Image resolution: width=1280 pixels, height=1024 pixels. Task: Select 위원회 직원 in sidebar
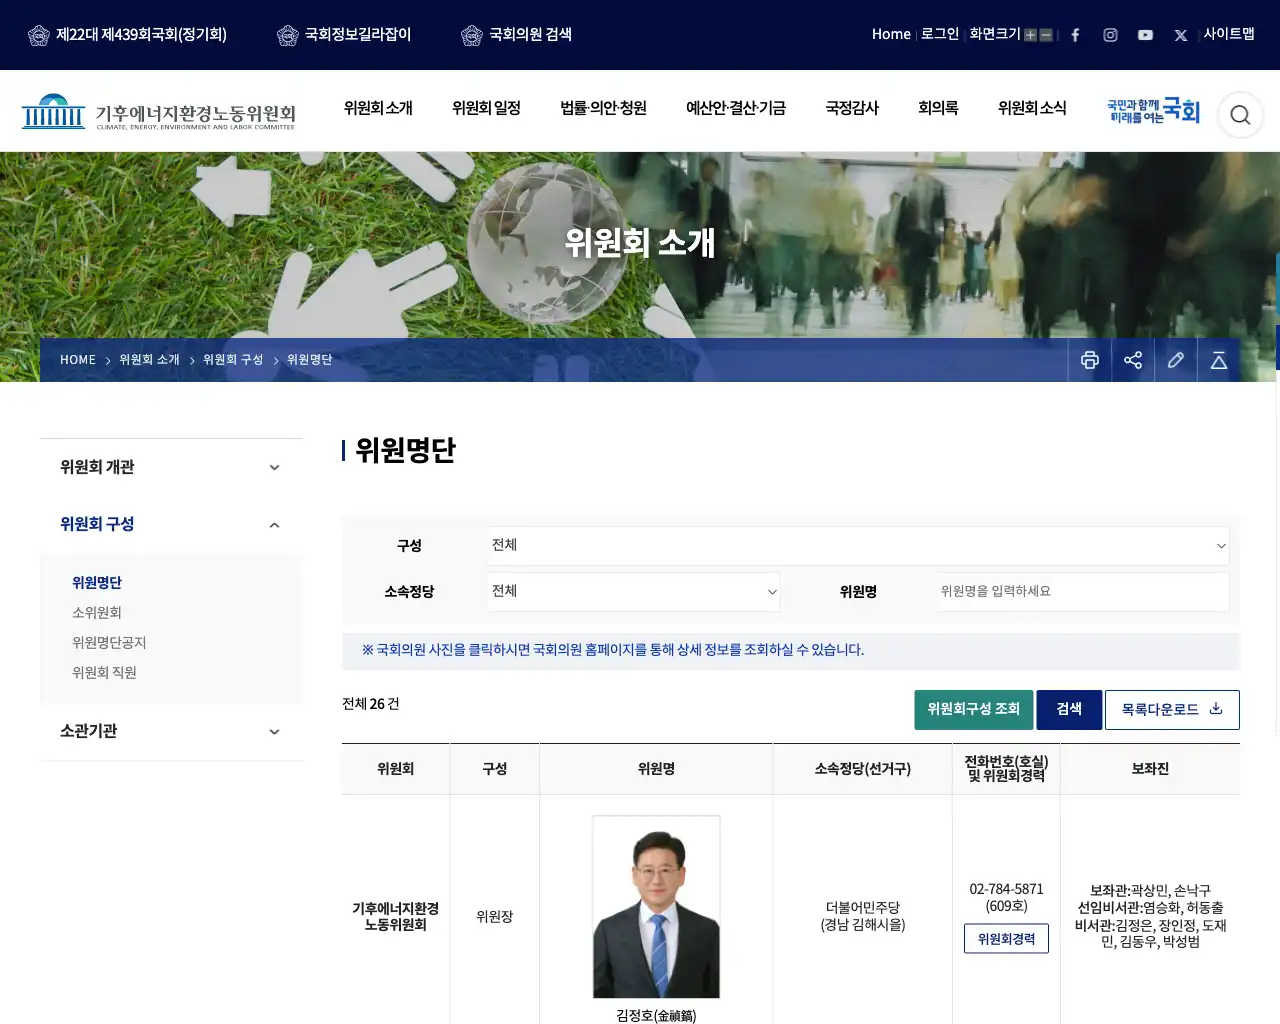coord(104,673)
